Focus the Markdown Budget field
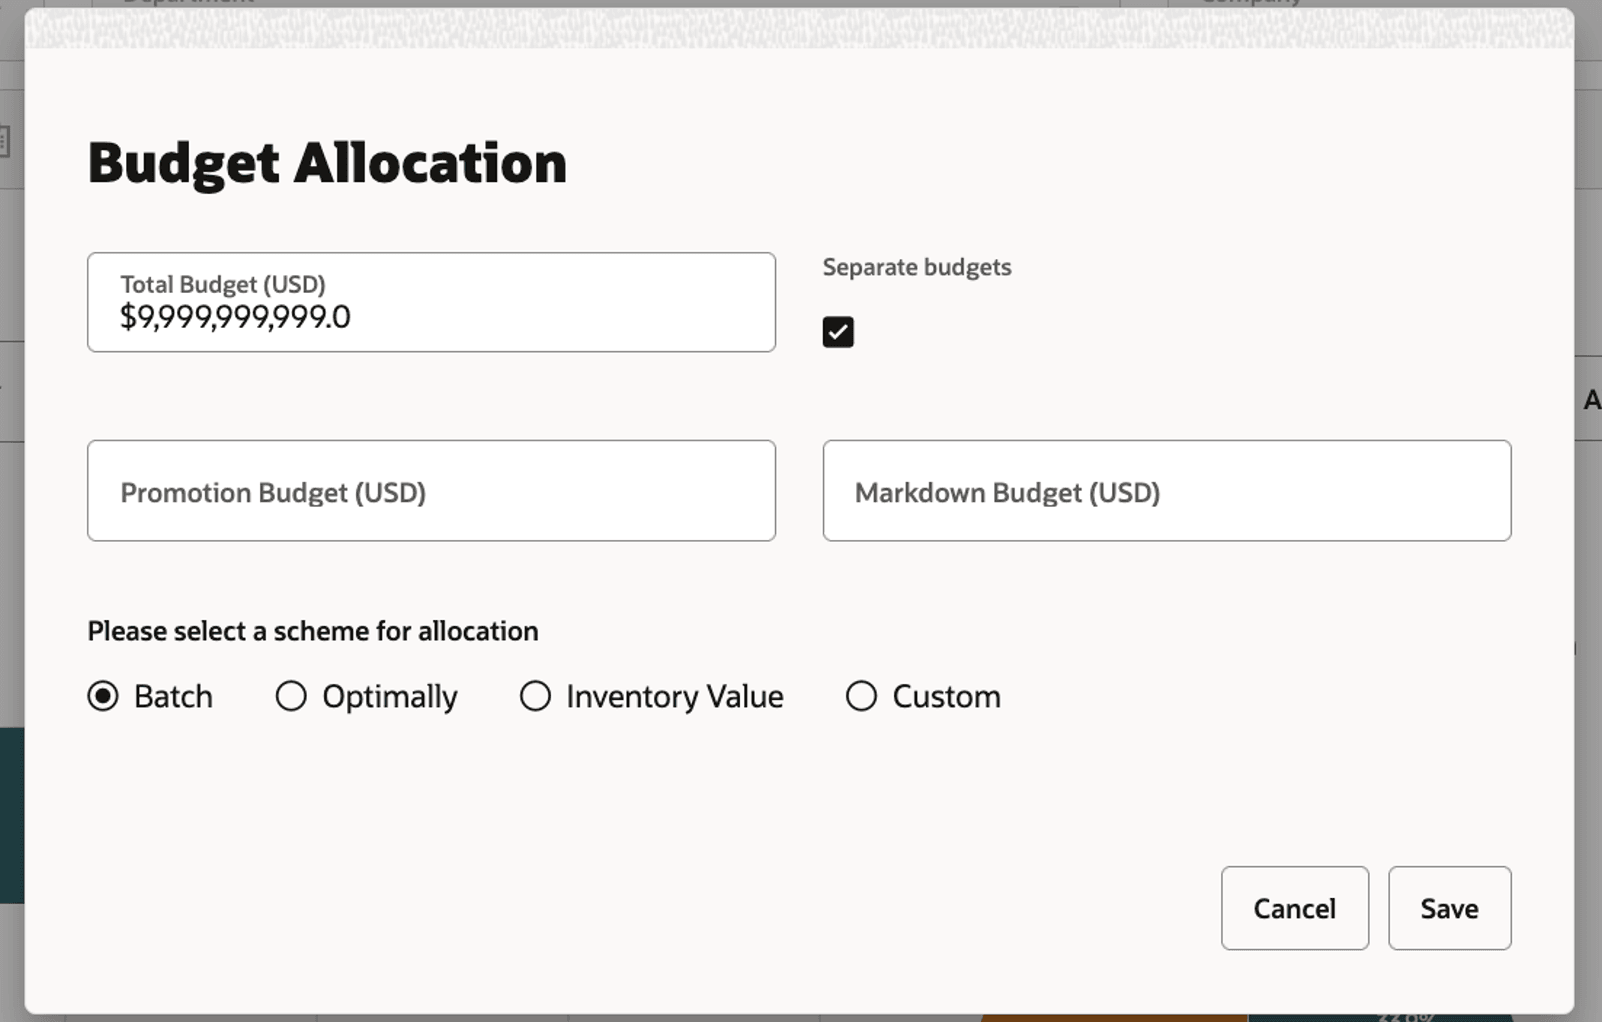The height and width of the screenshot is (1022, 1602). [1166, 491]
